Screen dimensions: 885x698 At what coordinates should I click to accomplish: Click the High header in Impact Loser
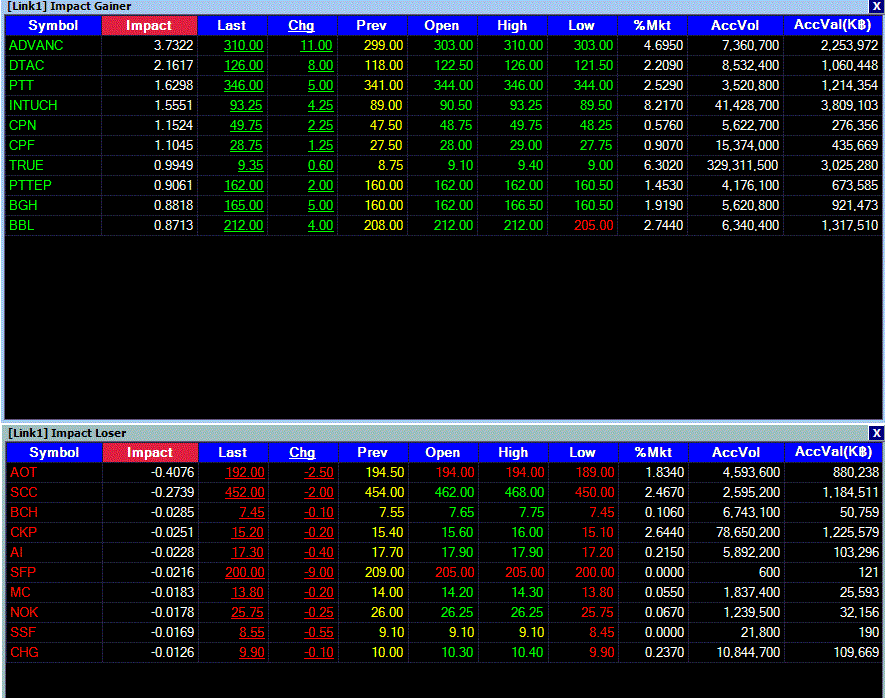513,452
